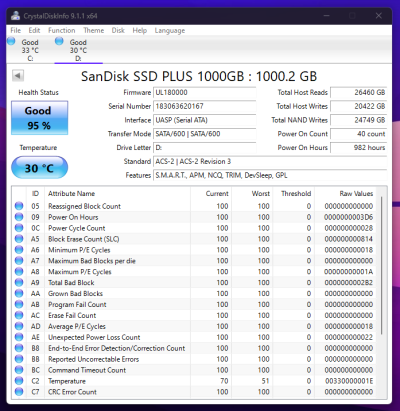Click the CrystalDiskInfo title bar app icon
The height and width of the screenshot is (411, 400).
(x=15, y=16)
